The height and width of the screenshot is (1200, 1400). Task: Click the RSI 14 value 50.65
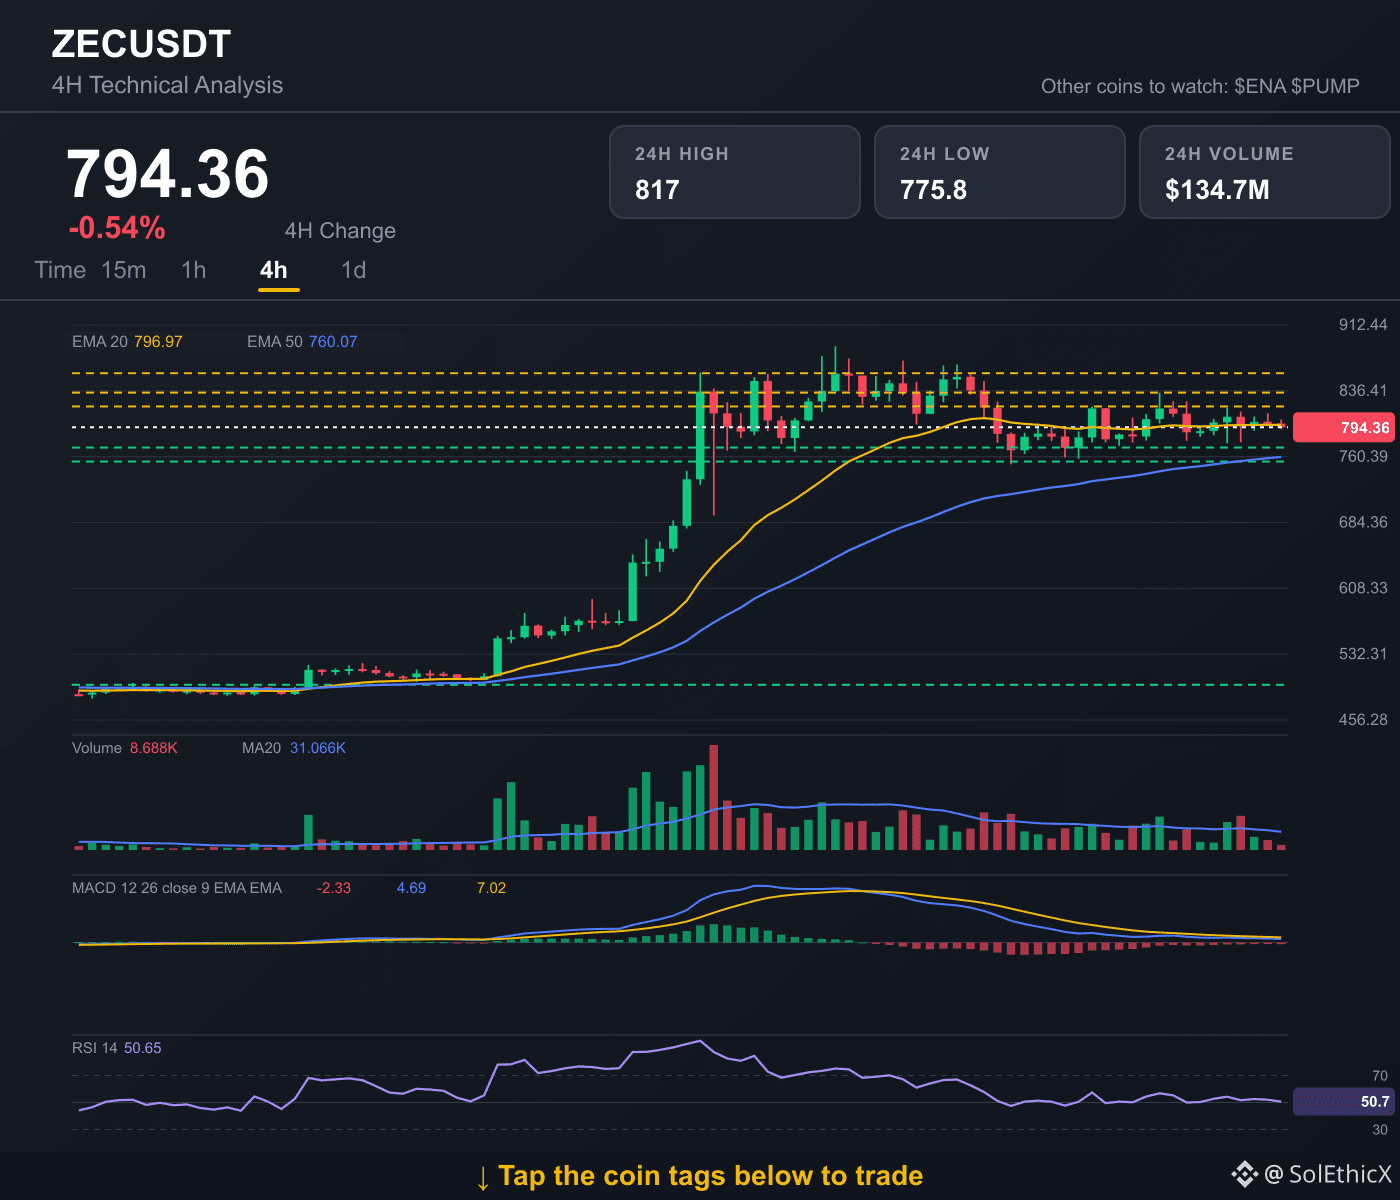click(143, 1048)
